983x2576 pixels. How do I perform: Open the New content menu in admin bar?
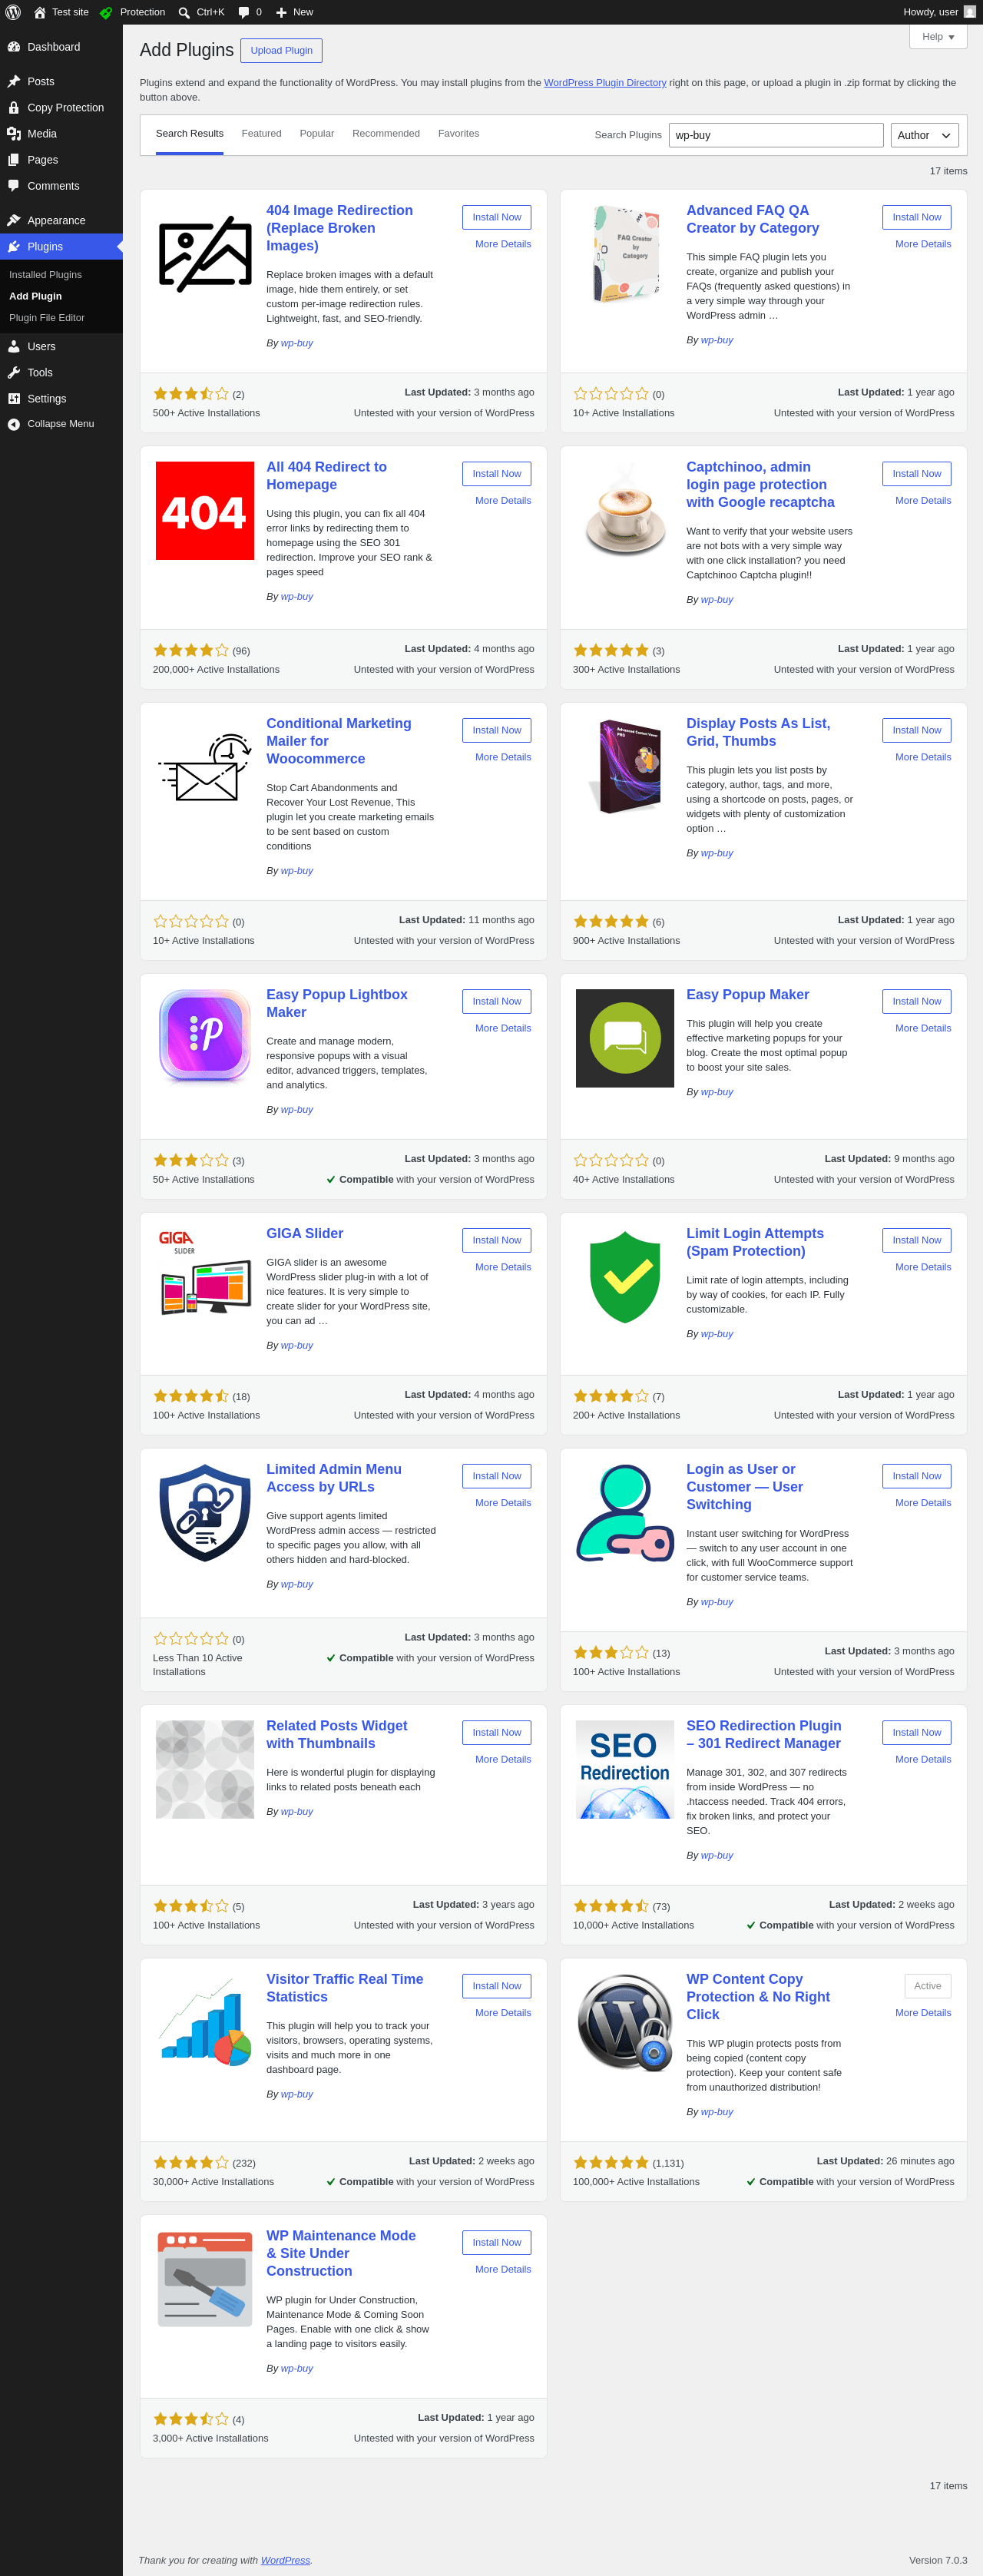(x=294, y=12)
